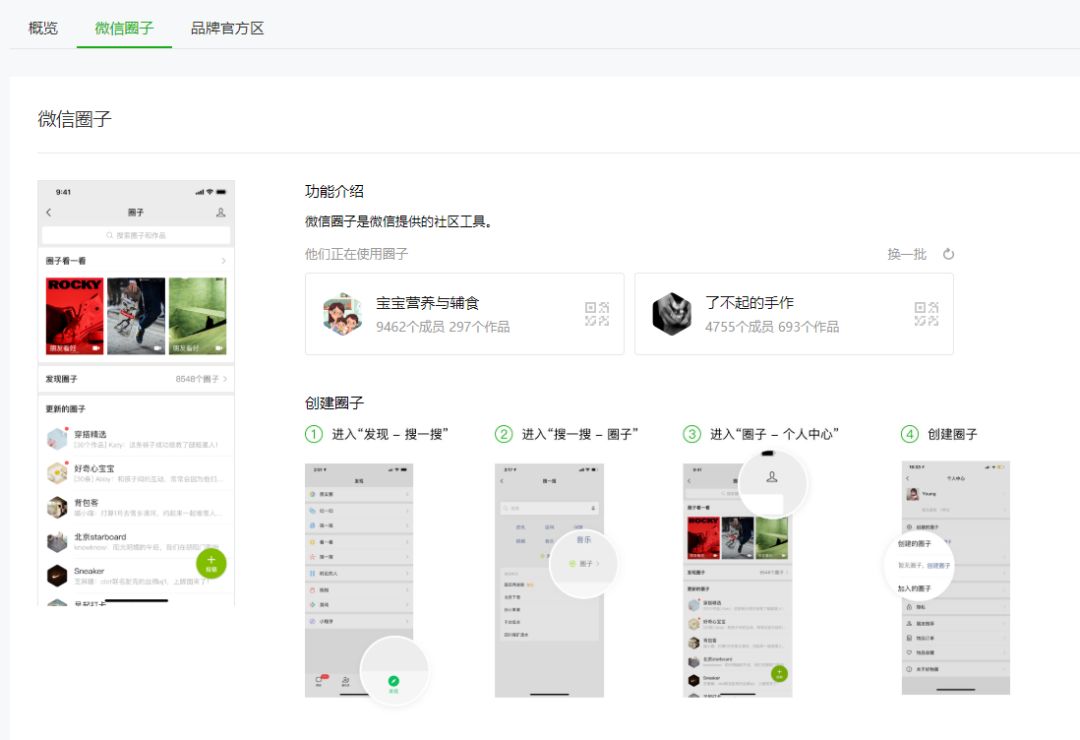Open the 了不起的手作 circle card

793,314
